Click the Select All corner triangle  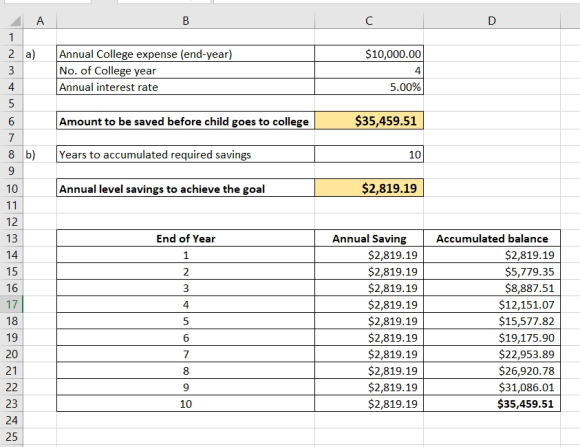coord(15,21)
